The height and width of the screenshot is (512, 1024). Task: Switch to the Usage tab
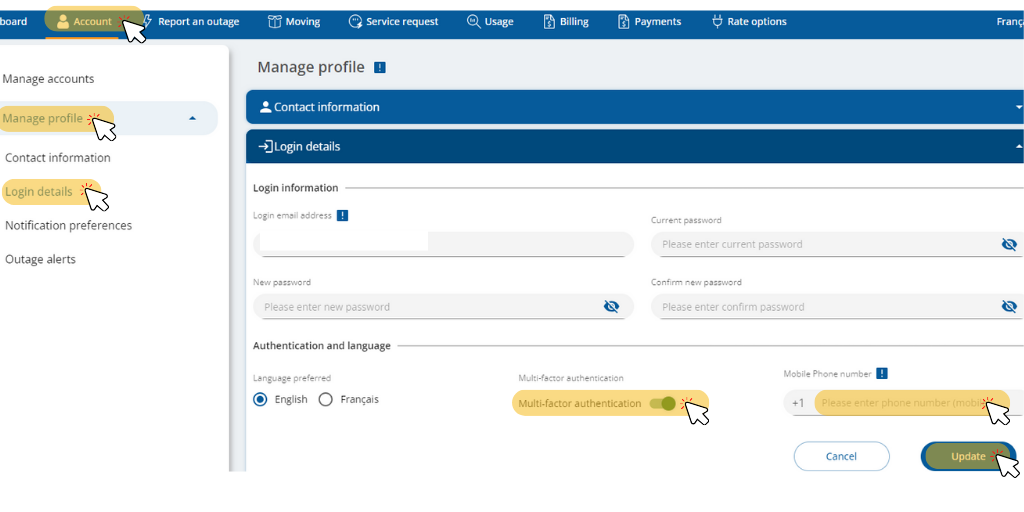tap(490, 22)
